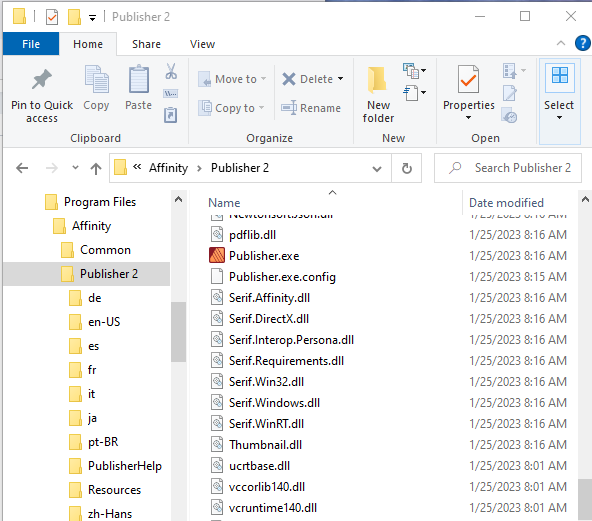Viewport: 592px width, 521px height.
Task: Expand the Properties dropdown arrow
Action: [x=468, y=118]
